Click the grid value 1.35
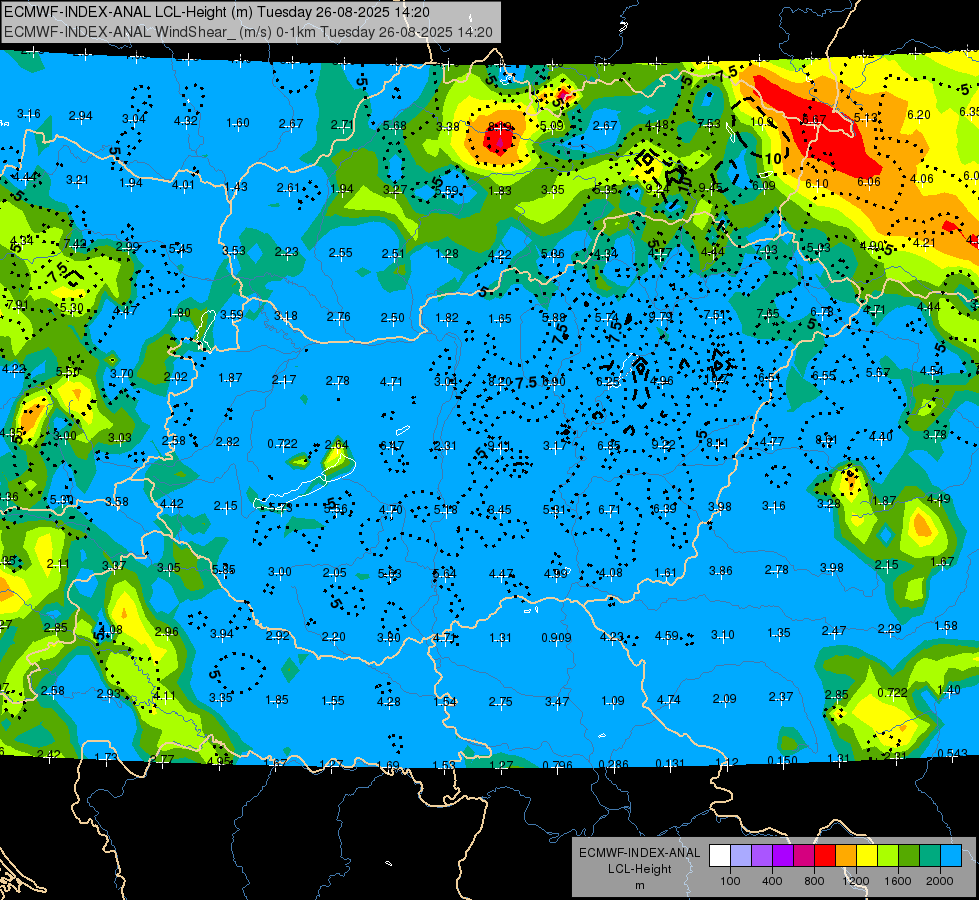 click(x=779, y=633)
